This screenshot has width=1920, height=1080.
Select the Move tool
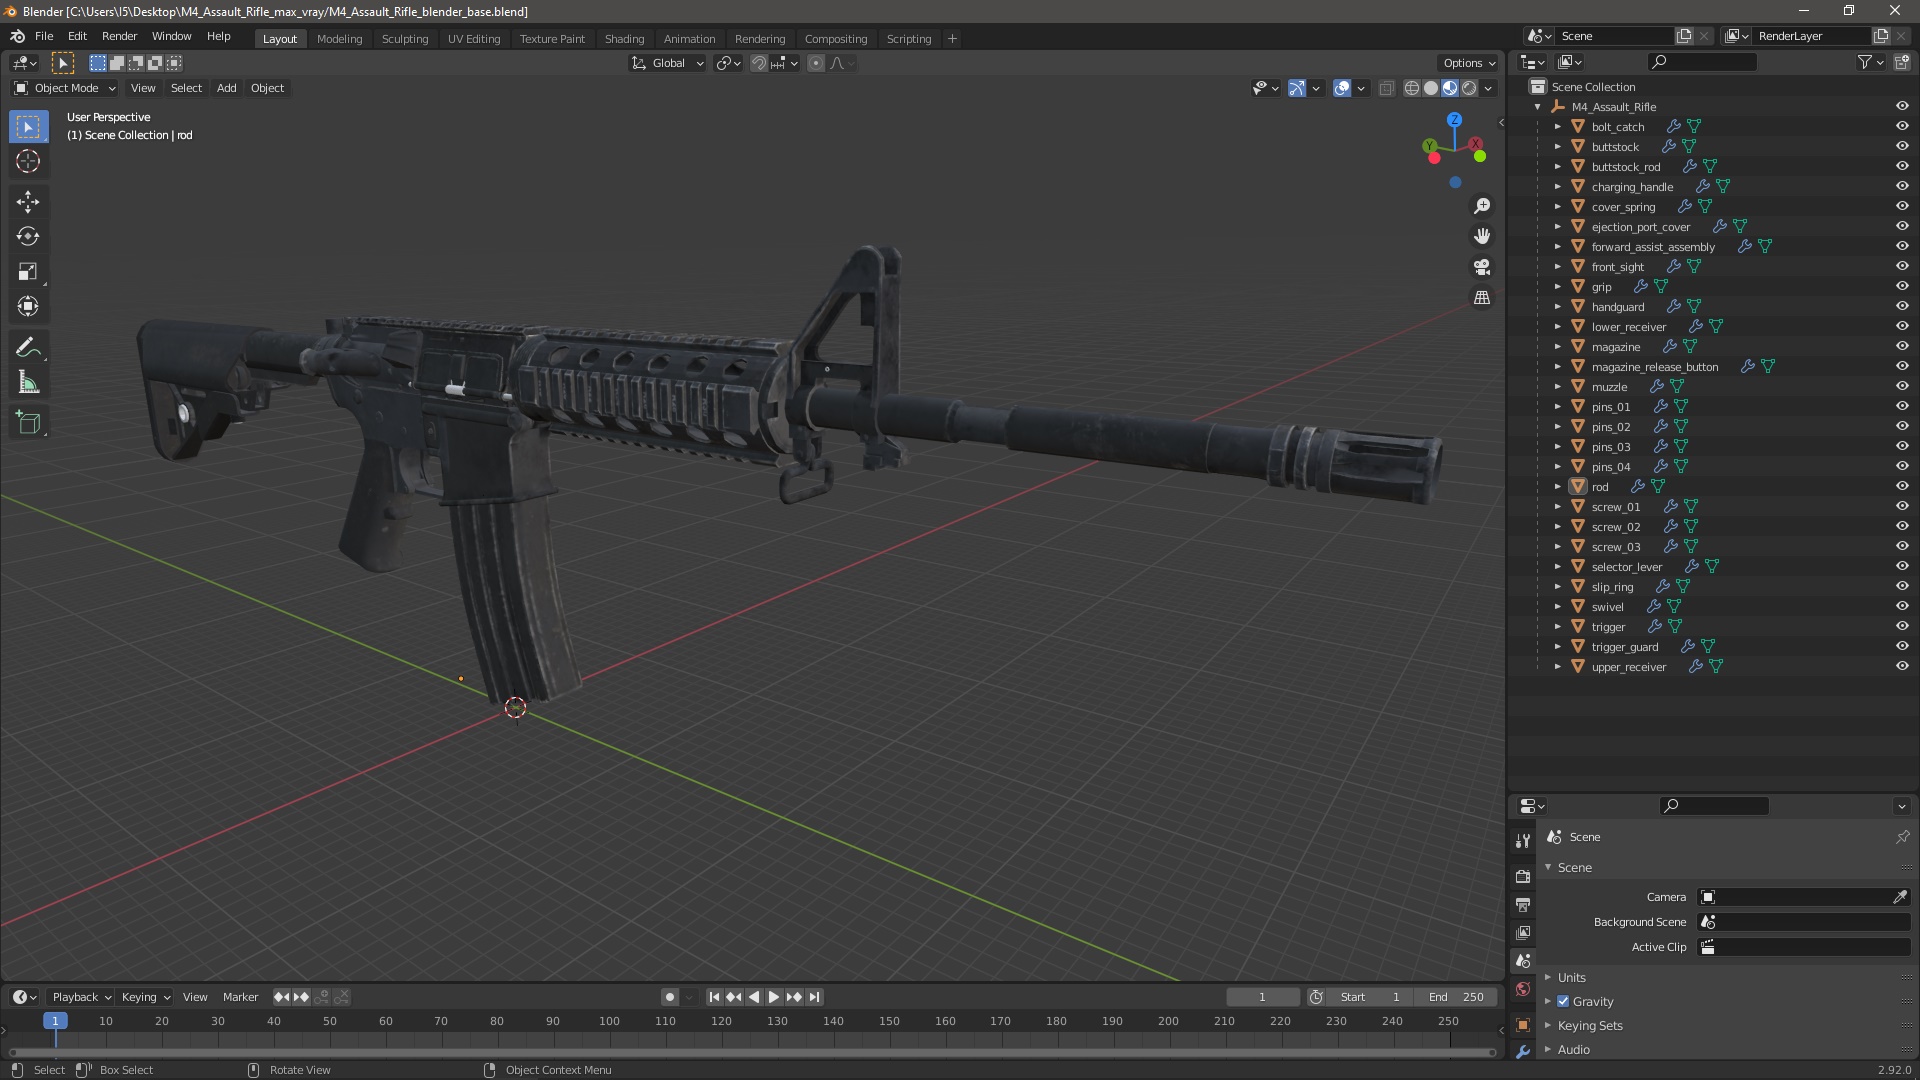pyautogui.click(x=28, y=202)
